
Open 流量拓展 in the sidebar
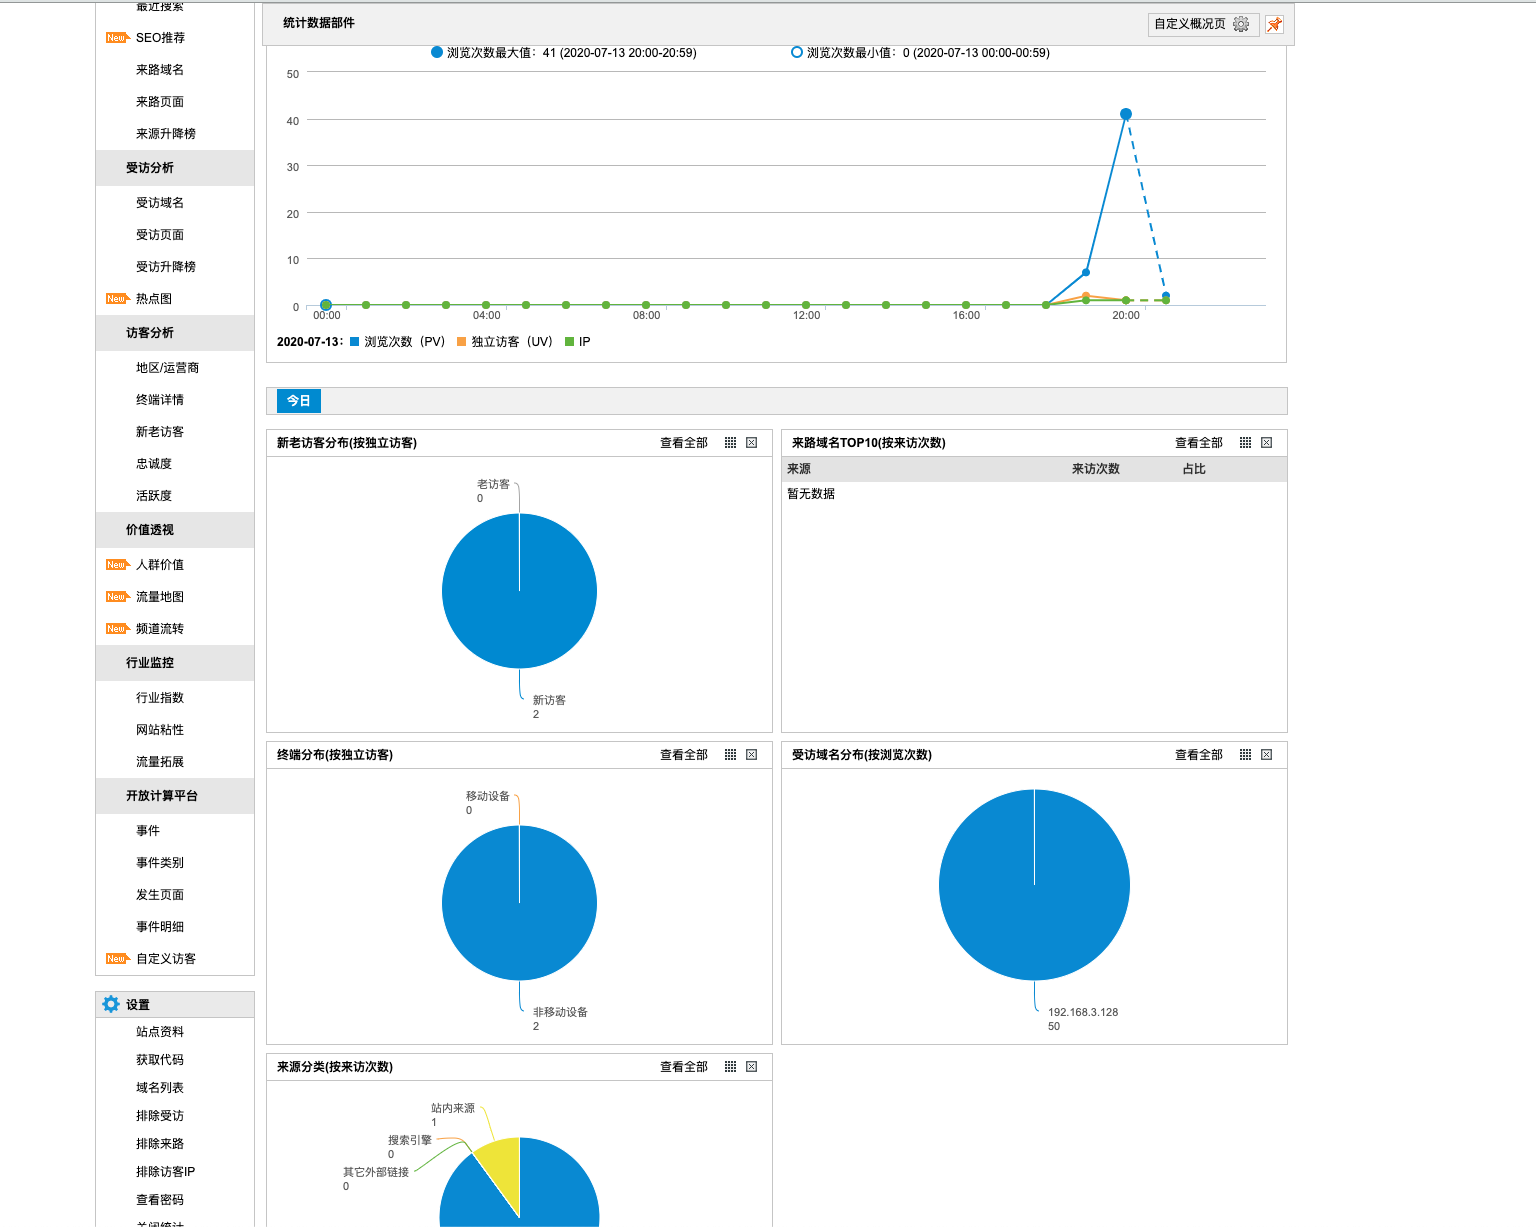pyautogui.click(x=160, y=762)
